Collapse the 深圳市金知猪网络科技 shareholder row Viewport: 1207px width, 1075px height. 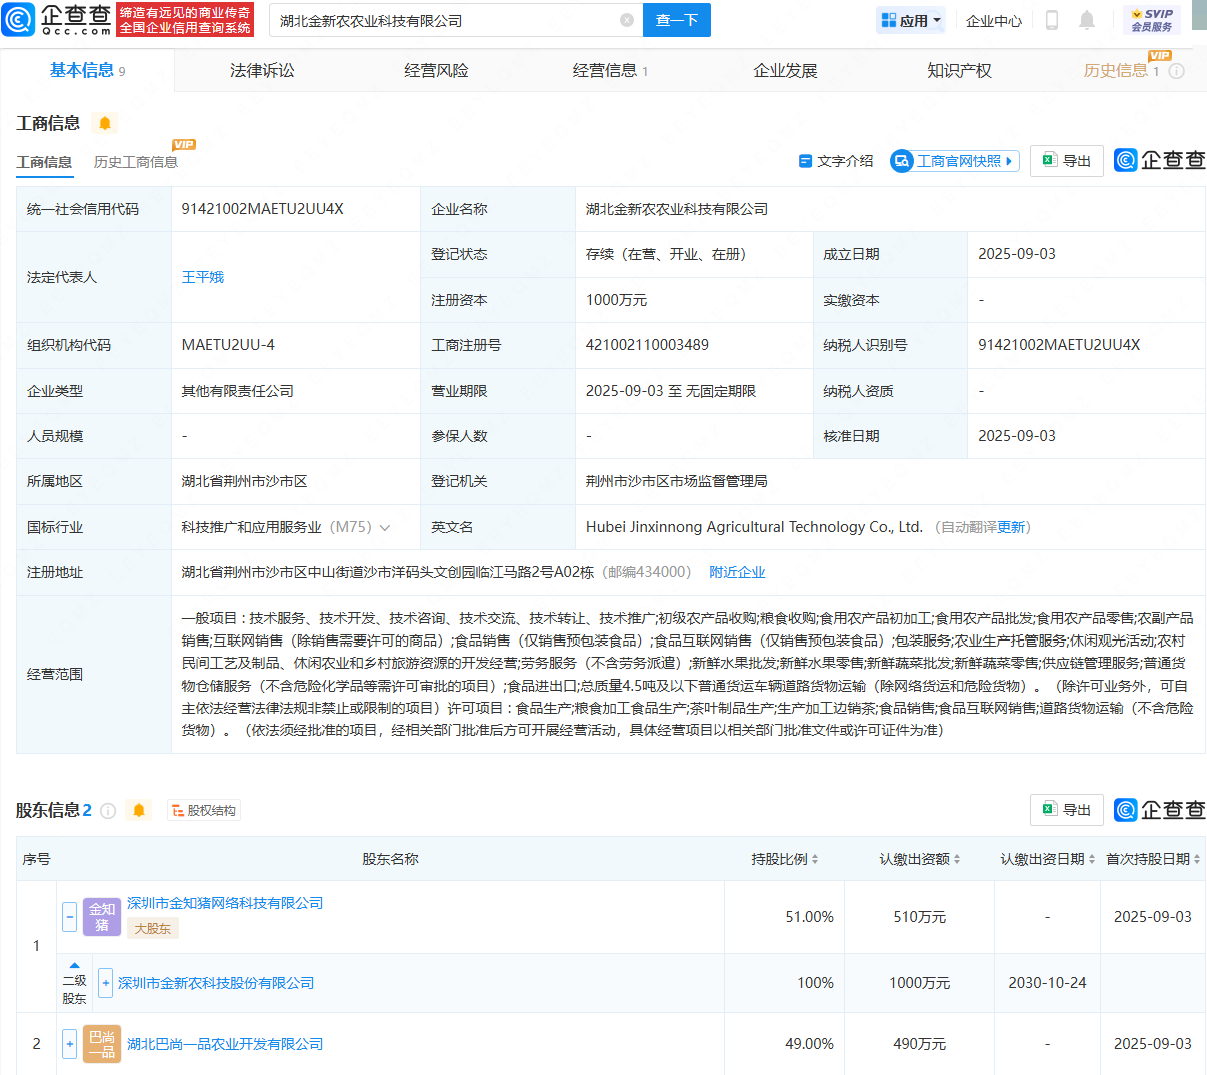(70, 916)
